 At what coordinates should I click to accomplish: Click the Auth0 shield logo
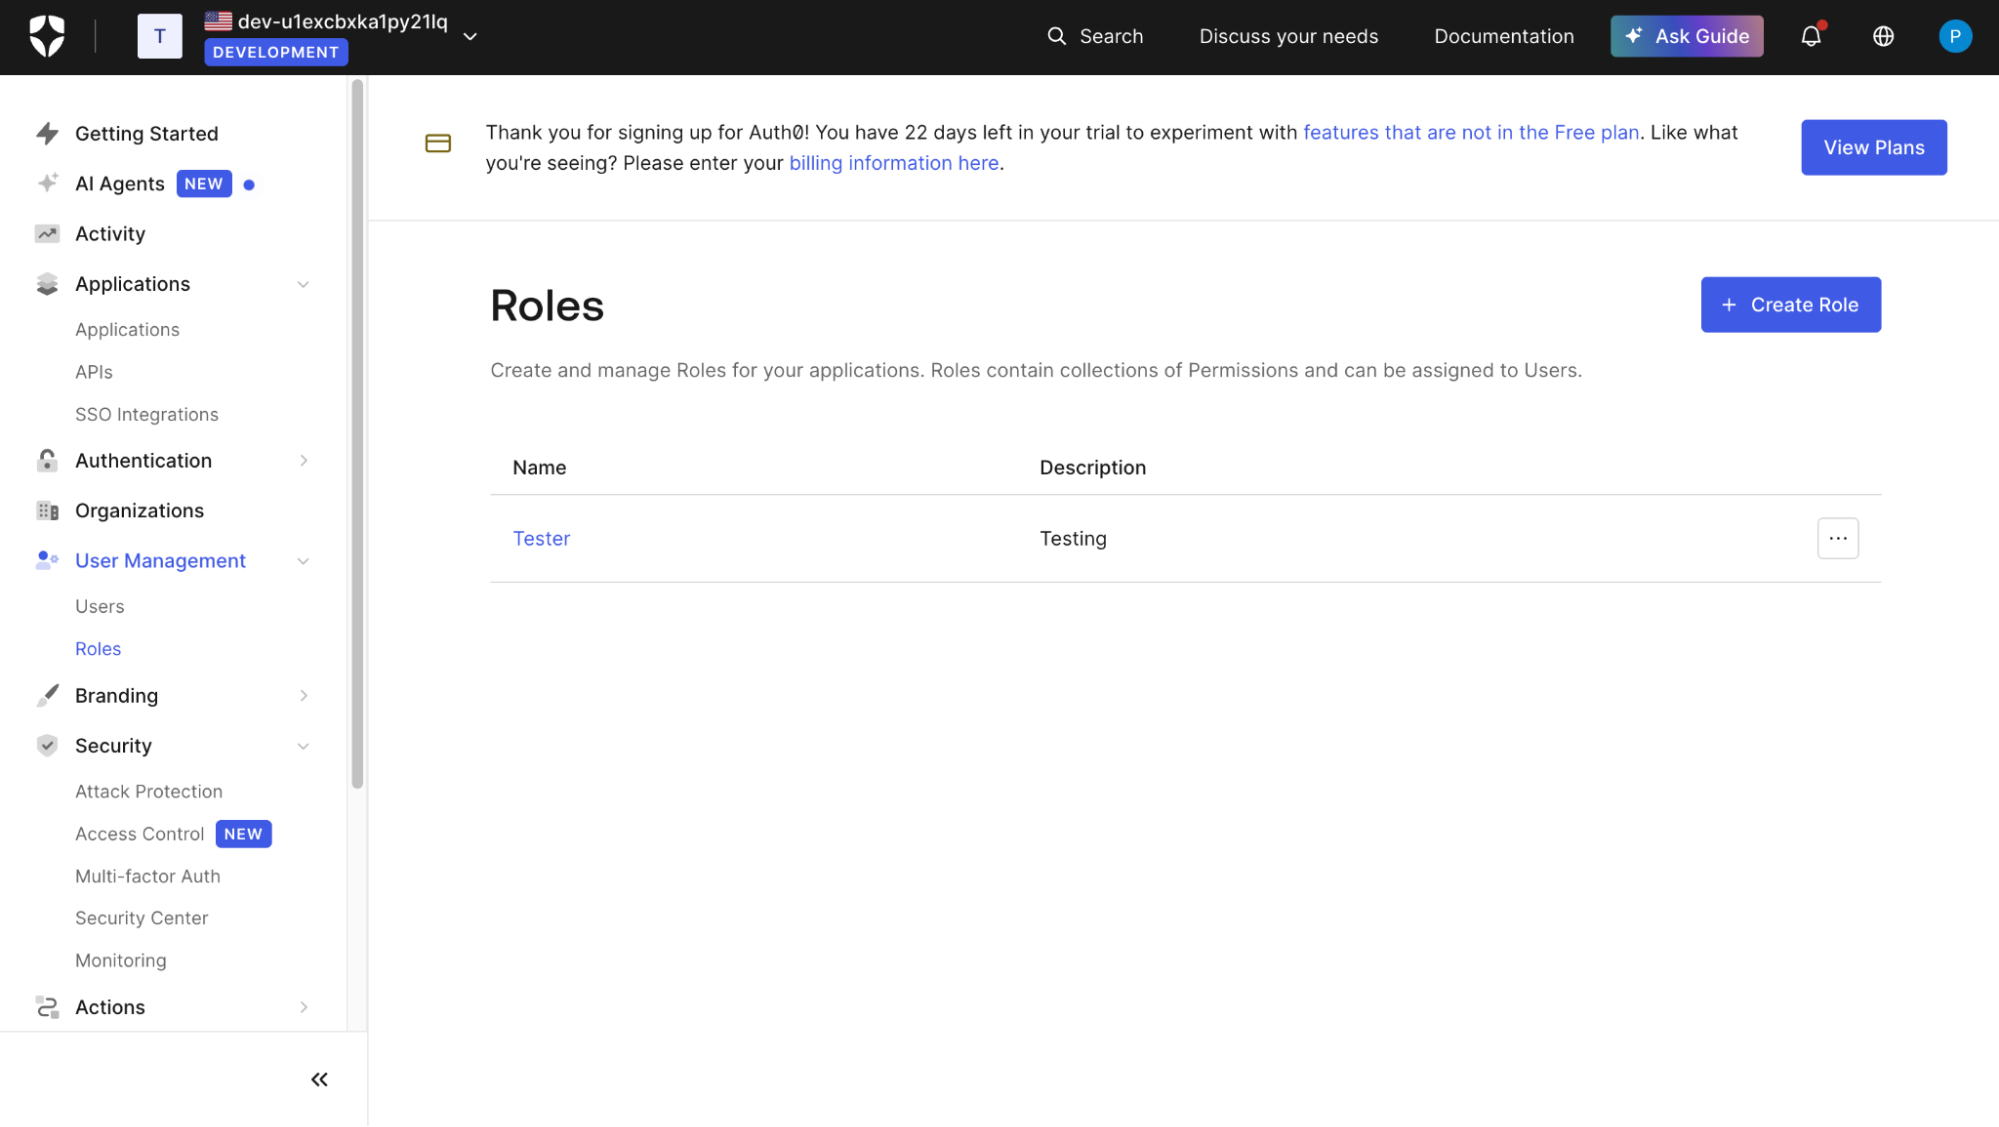point(47,36)
